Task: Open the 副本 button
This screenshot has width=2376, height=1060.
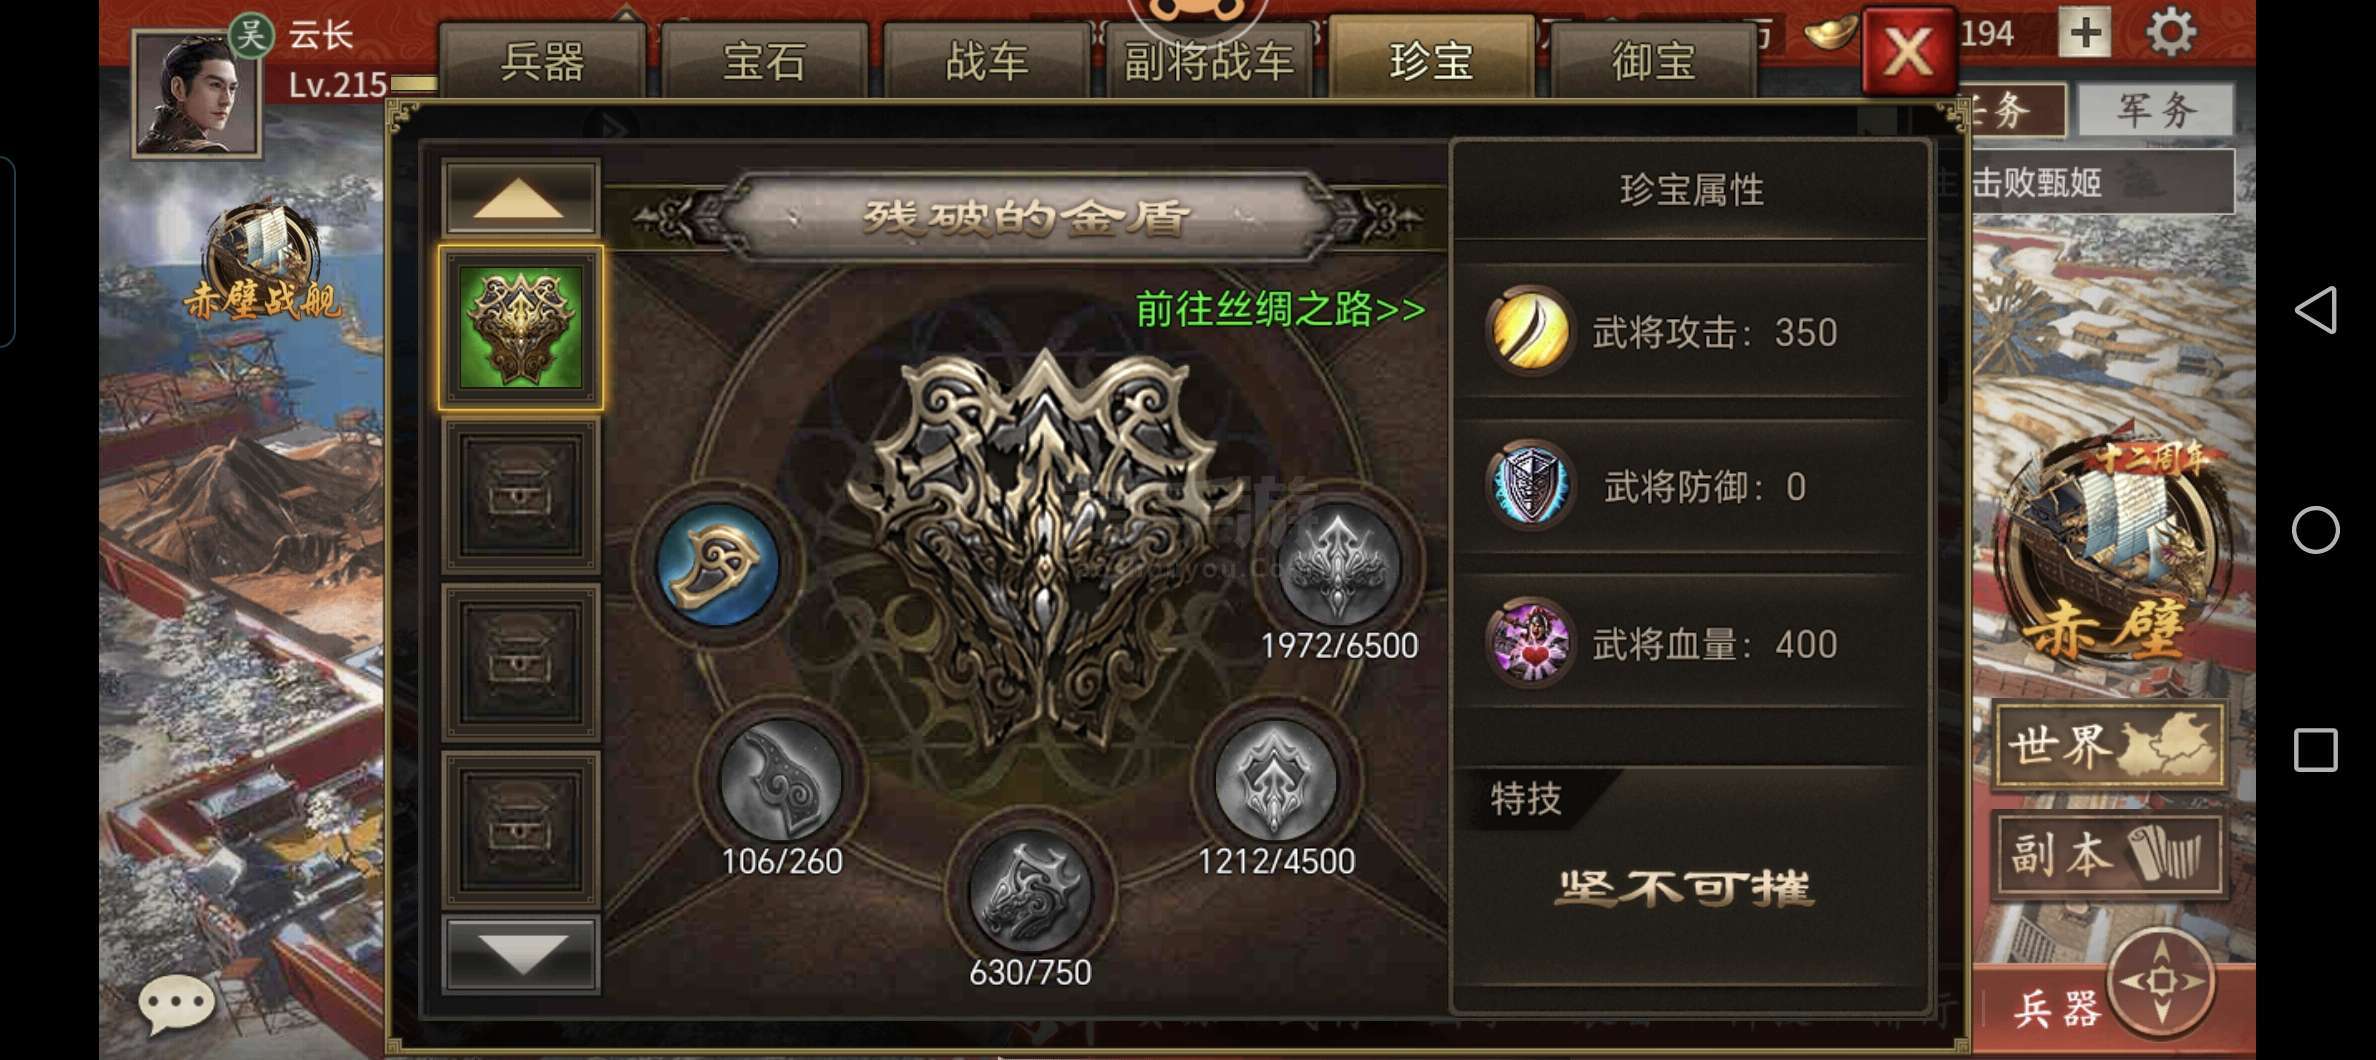Action: click(2110, 856)
